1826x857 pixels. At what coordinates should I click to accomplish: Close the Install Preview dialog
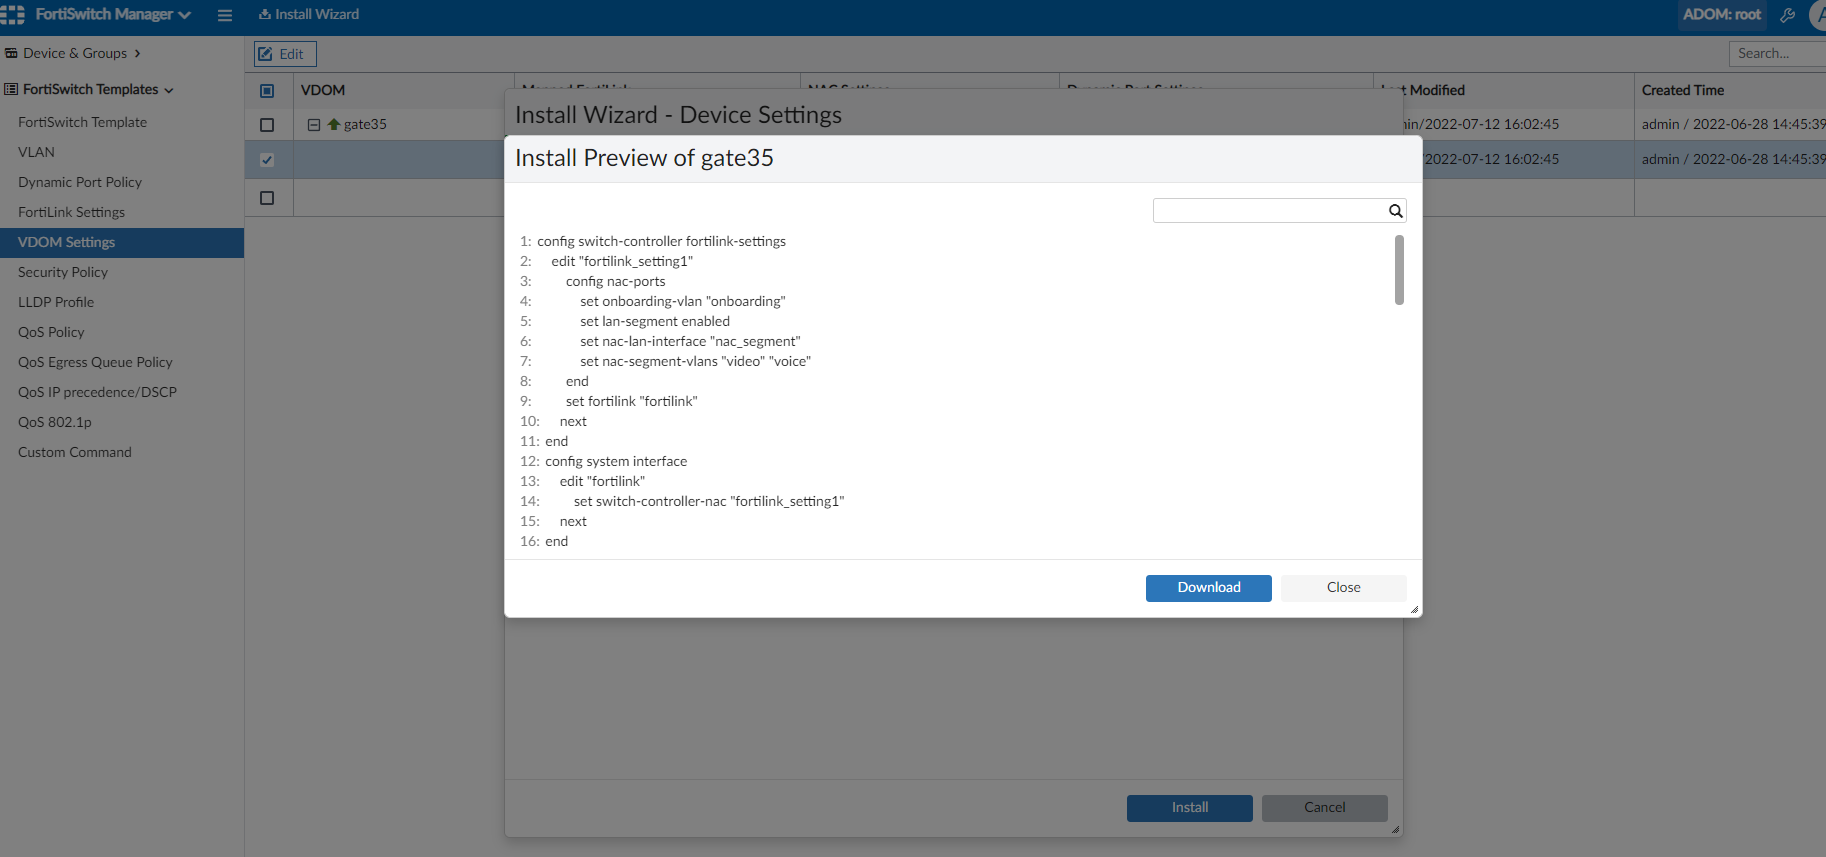[1343, 588]
